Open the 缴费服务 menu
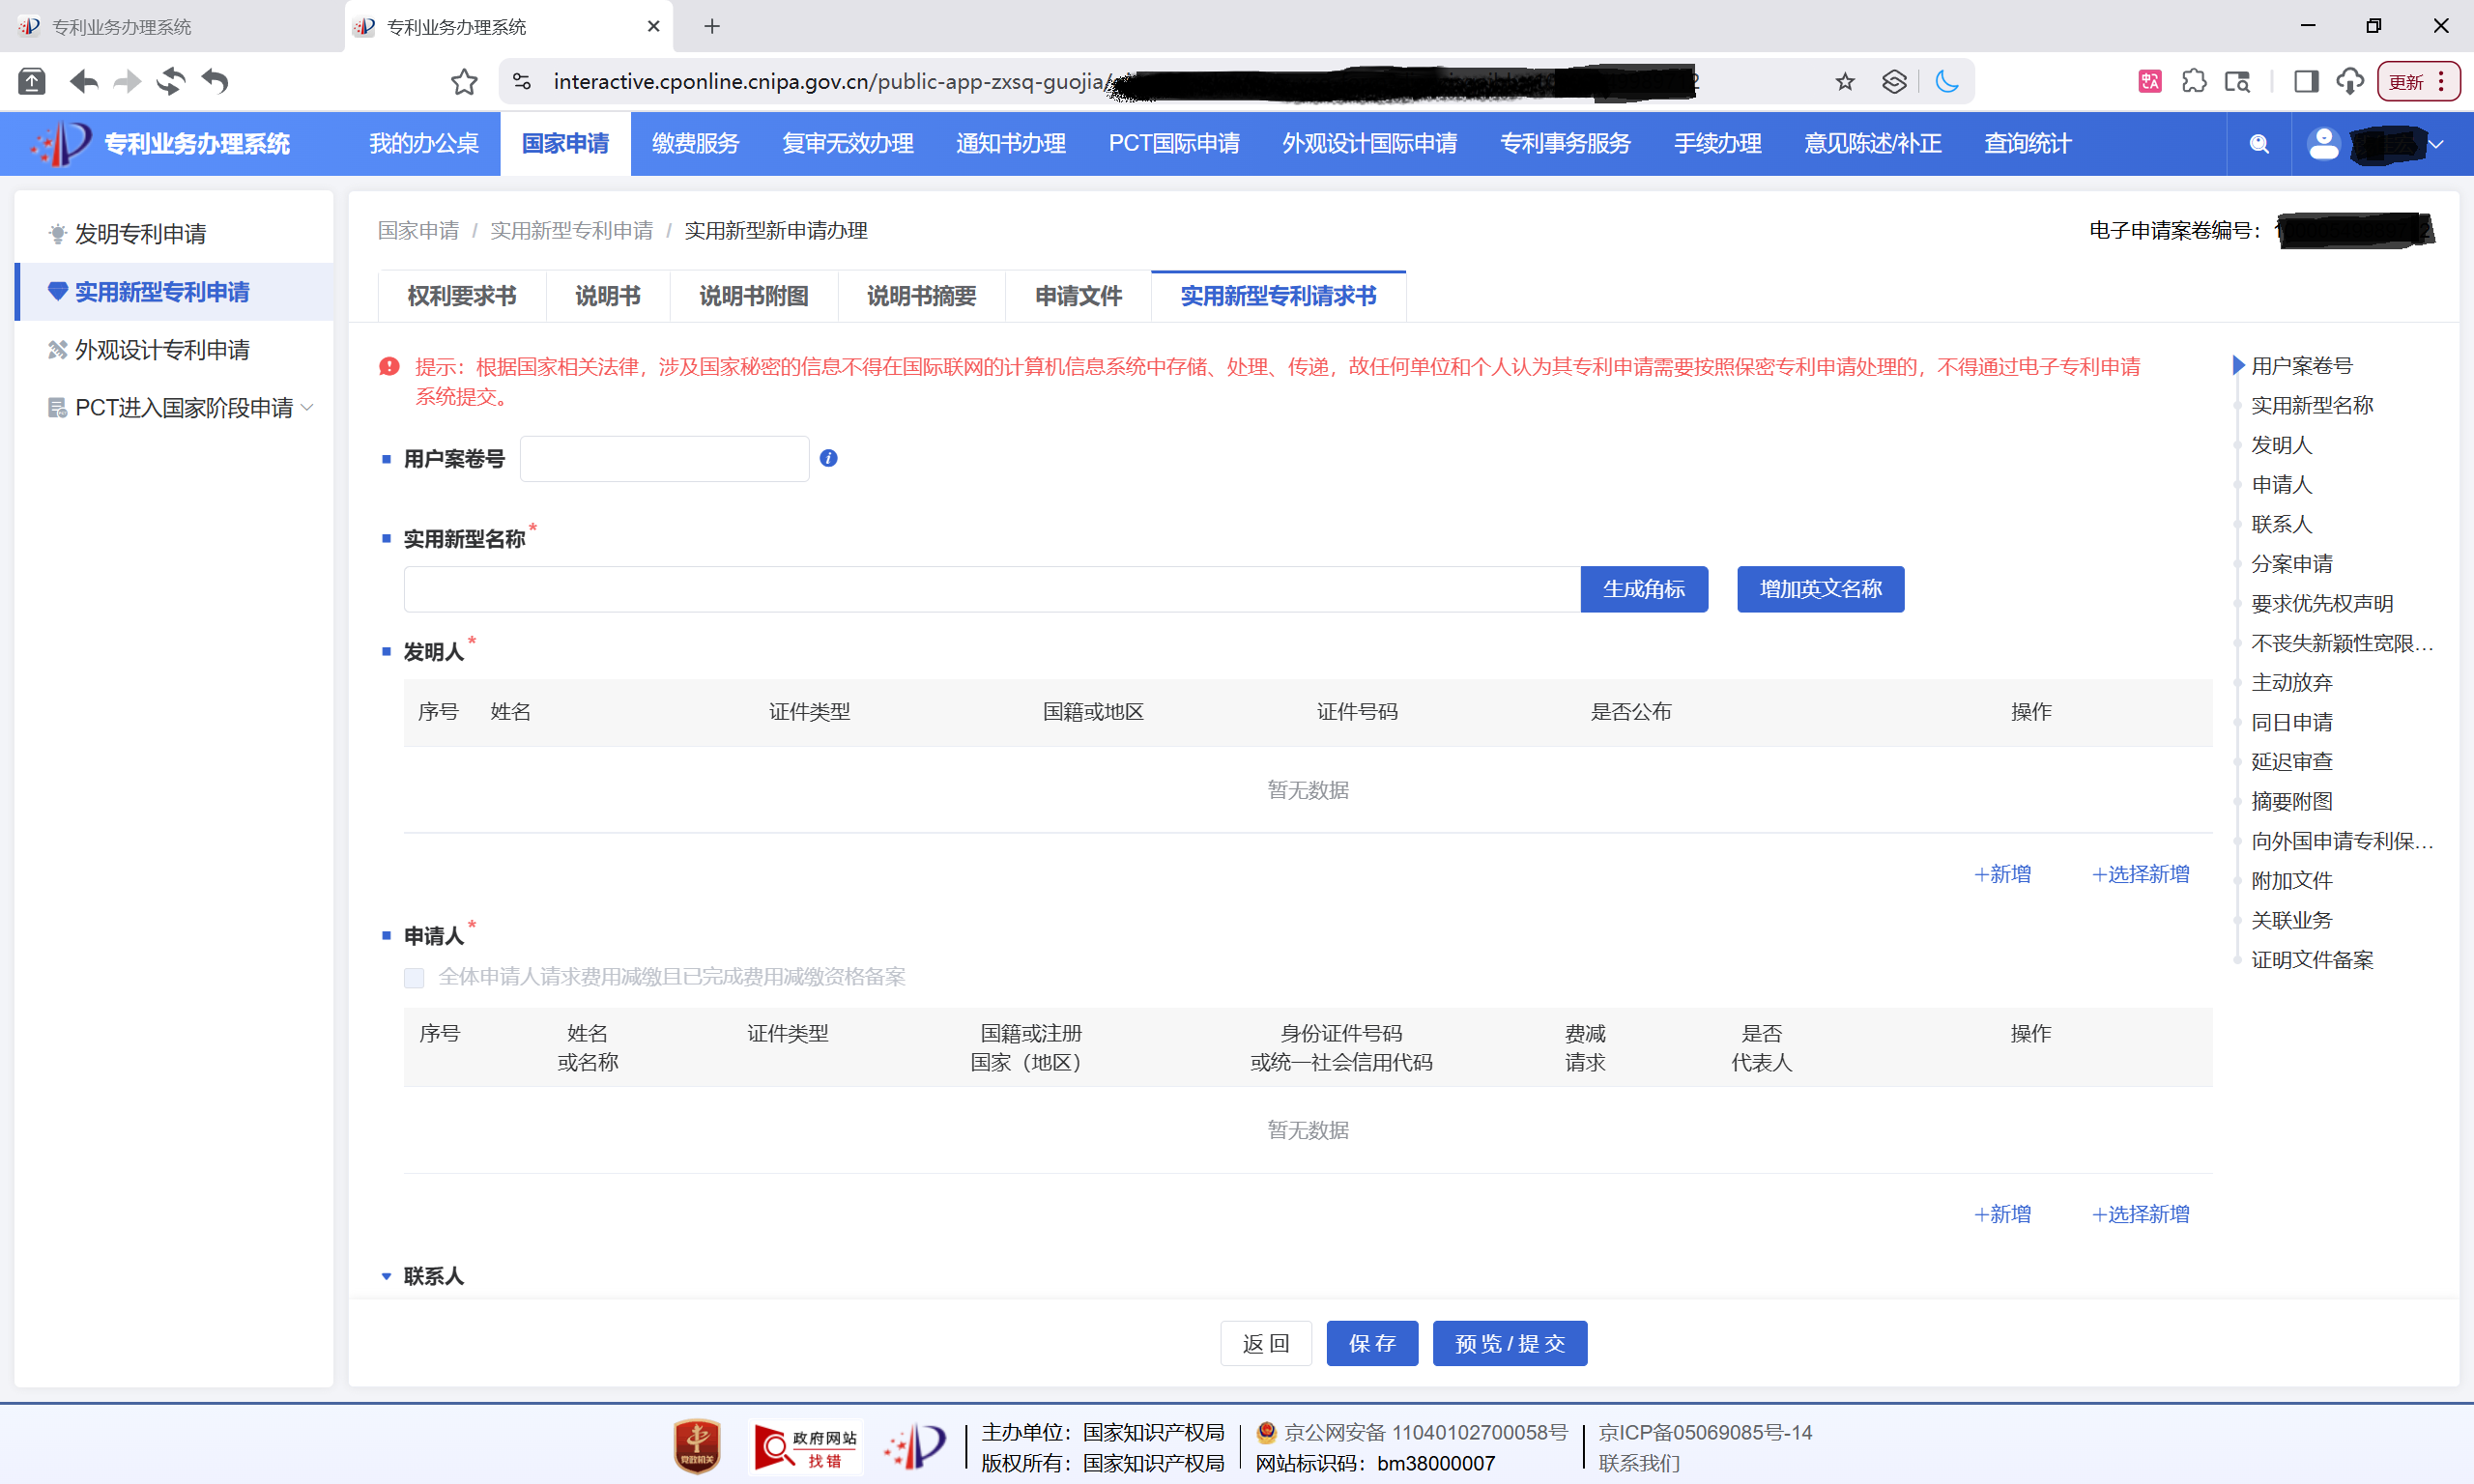 (695, 144)
